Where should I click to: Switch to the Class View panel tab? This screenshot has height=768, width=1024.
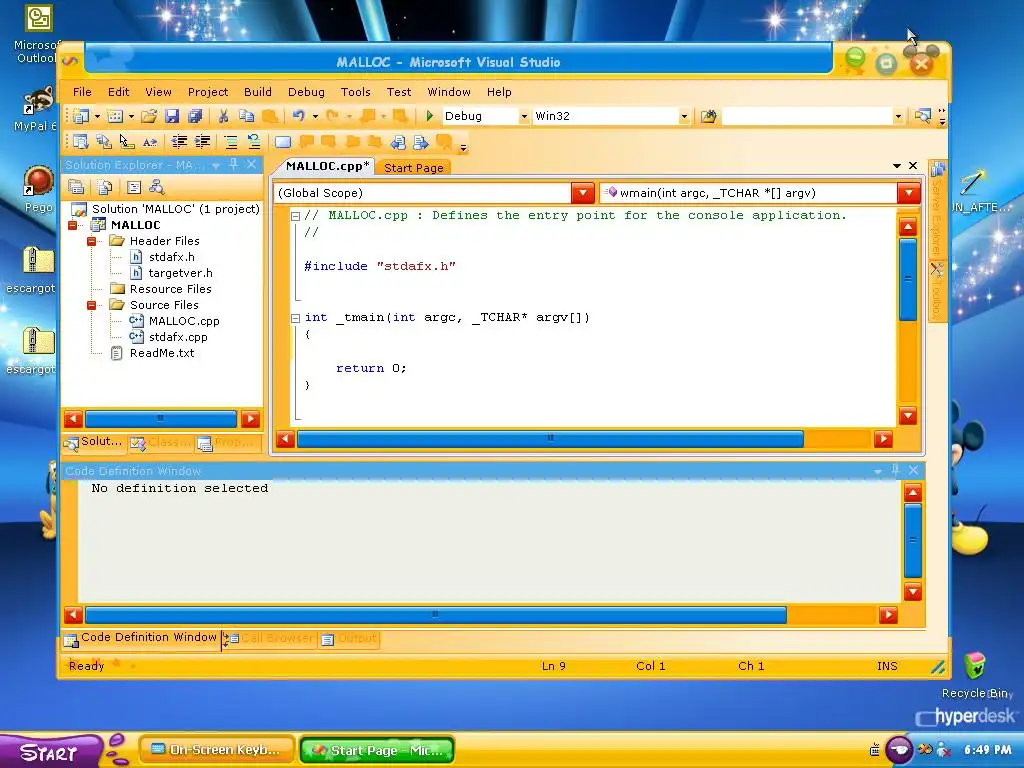(x=161, y=443)
